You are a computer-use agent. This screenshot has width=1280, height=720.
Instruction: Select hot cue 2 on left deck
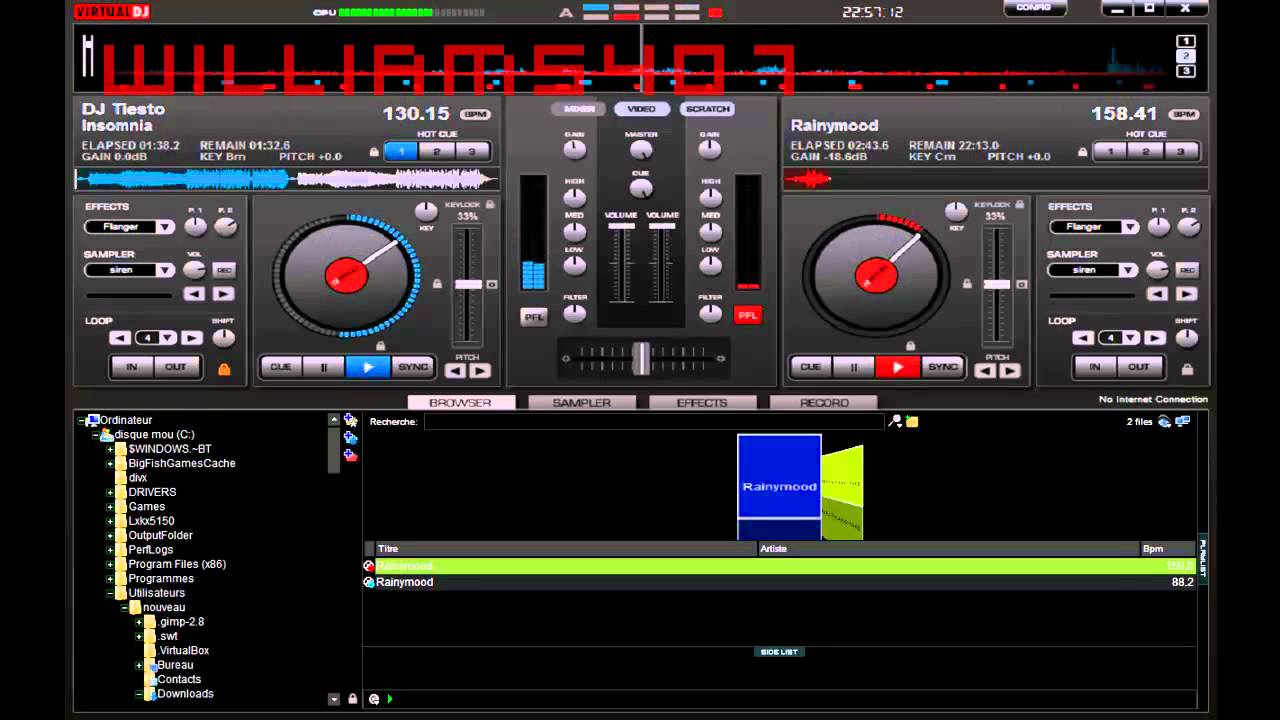tap(437, 152)
